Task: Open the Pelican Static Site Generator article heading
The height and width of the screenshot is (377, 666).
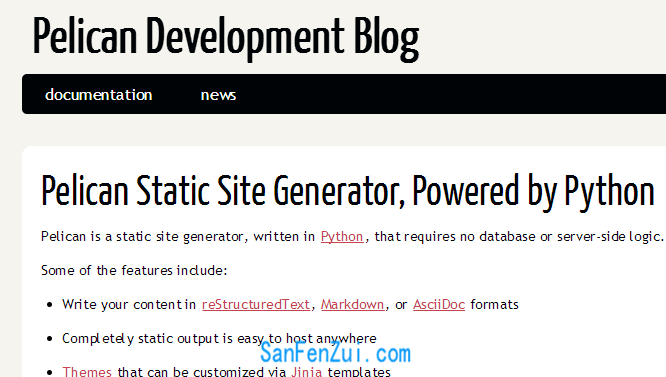Action: point(347,191)
